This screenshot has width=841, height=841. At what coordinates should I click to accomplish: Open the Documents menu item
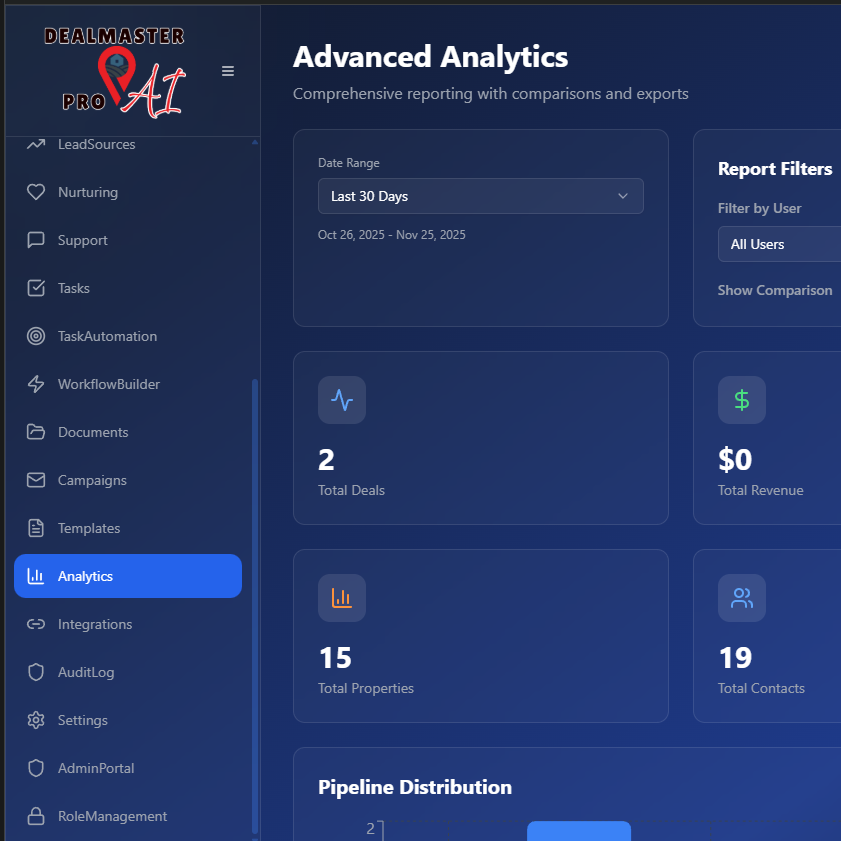[93, 432]
